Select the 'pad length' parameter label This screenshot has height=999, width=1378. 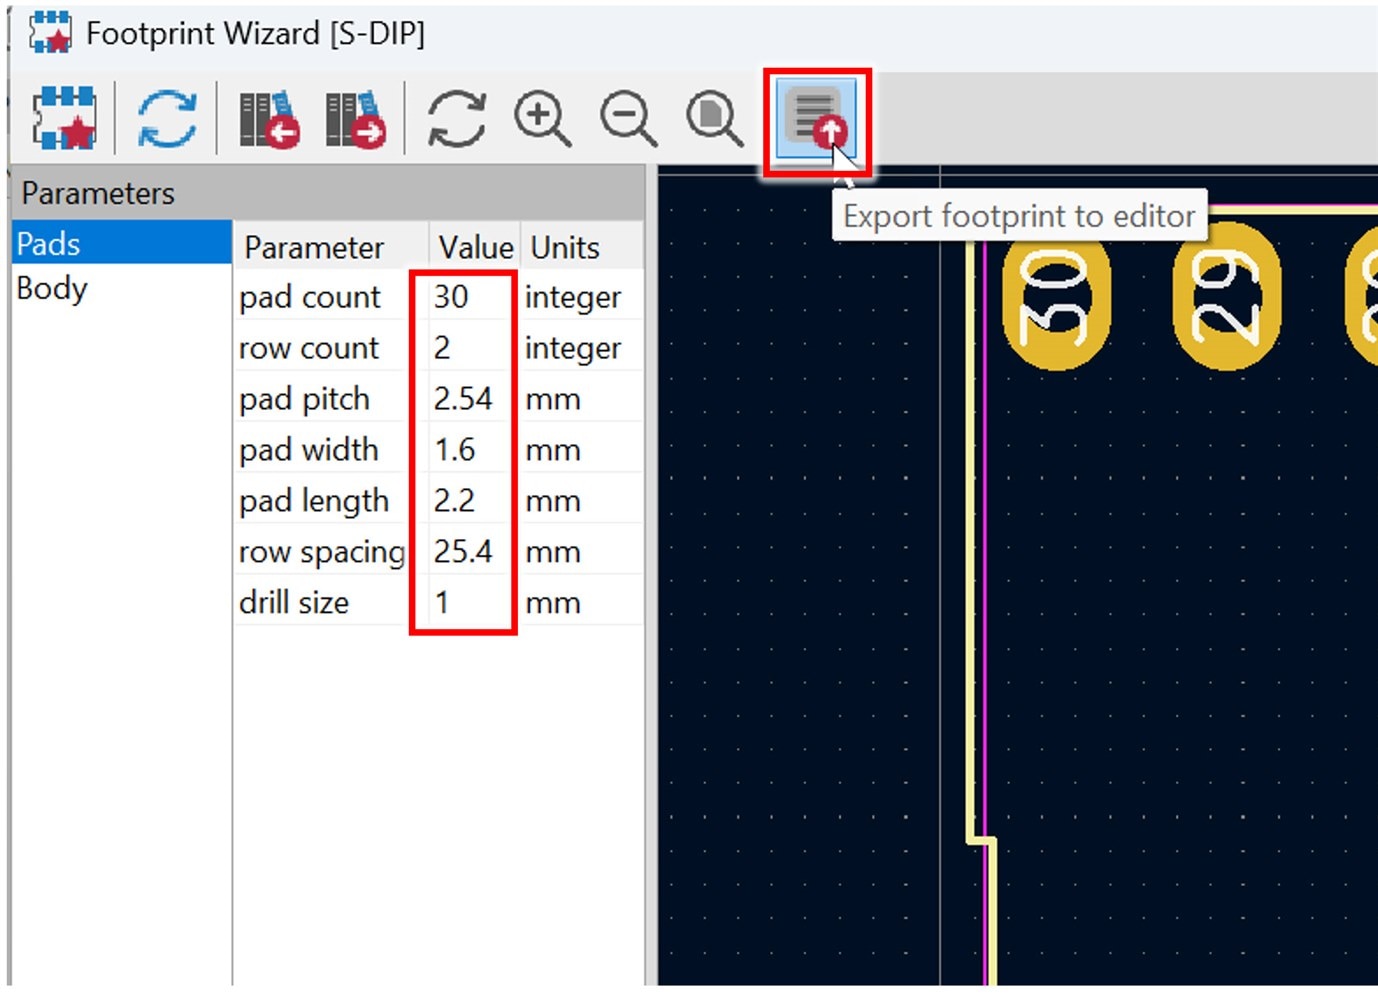point(314,501)
